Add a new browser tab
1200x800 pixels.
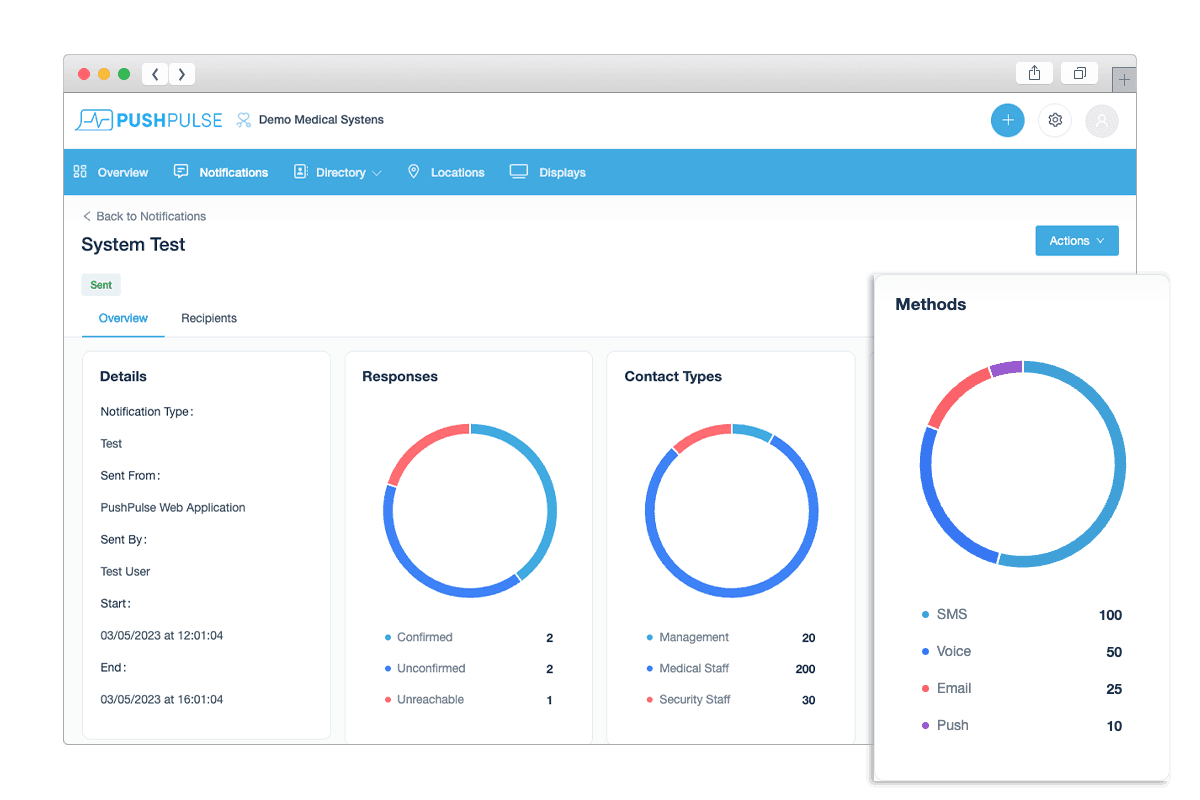click(x=1124, y=79)
